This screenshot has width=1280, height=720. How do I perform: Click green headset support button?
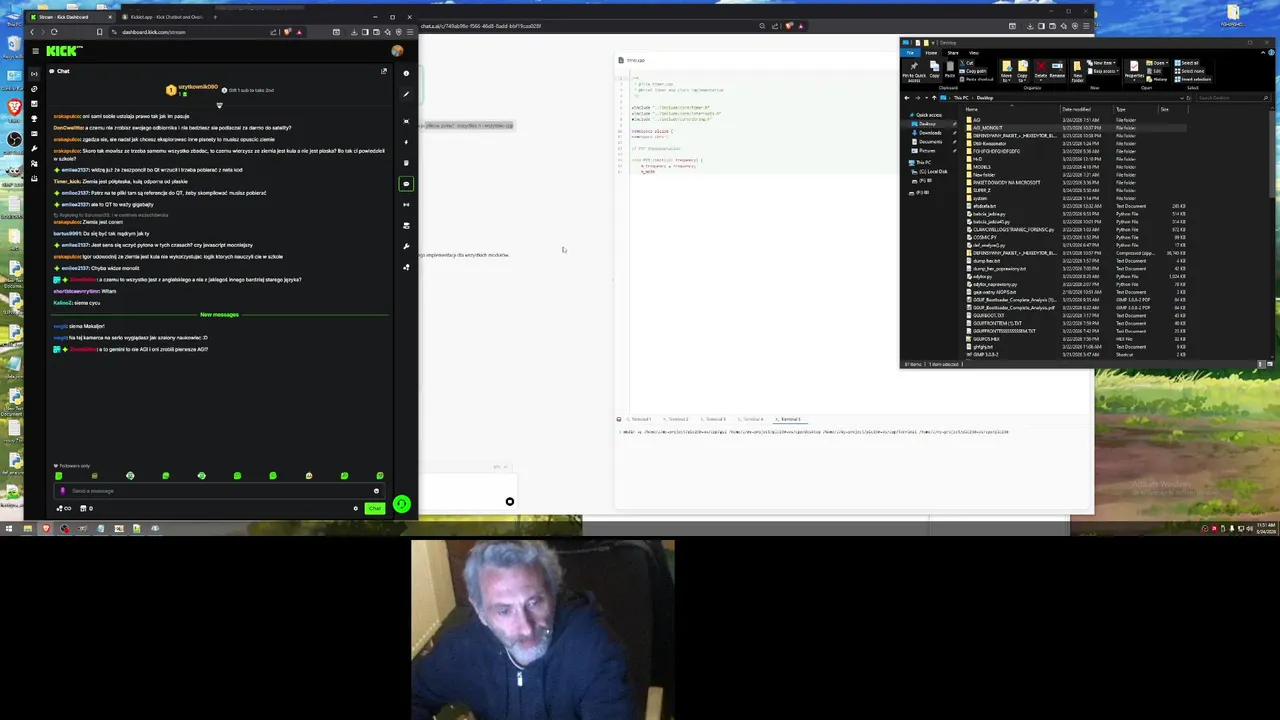pos(402,504)
